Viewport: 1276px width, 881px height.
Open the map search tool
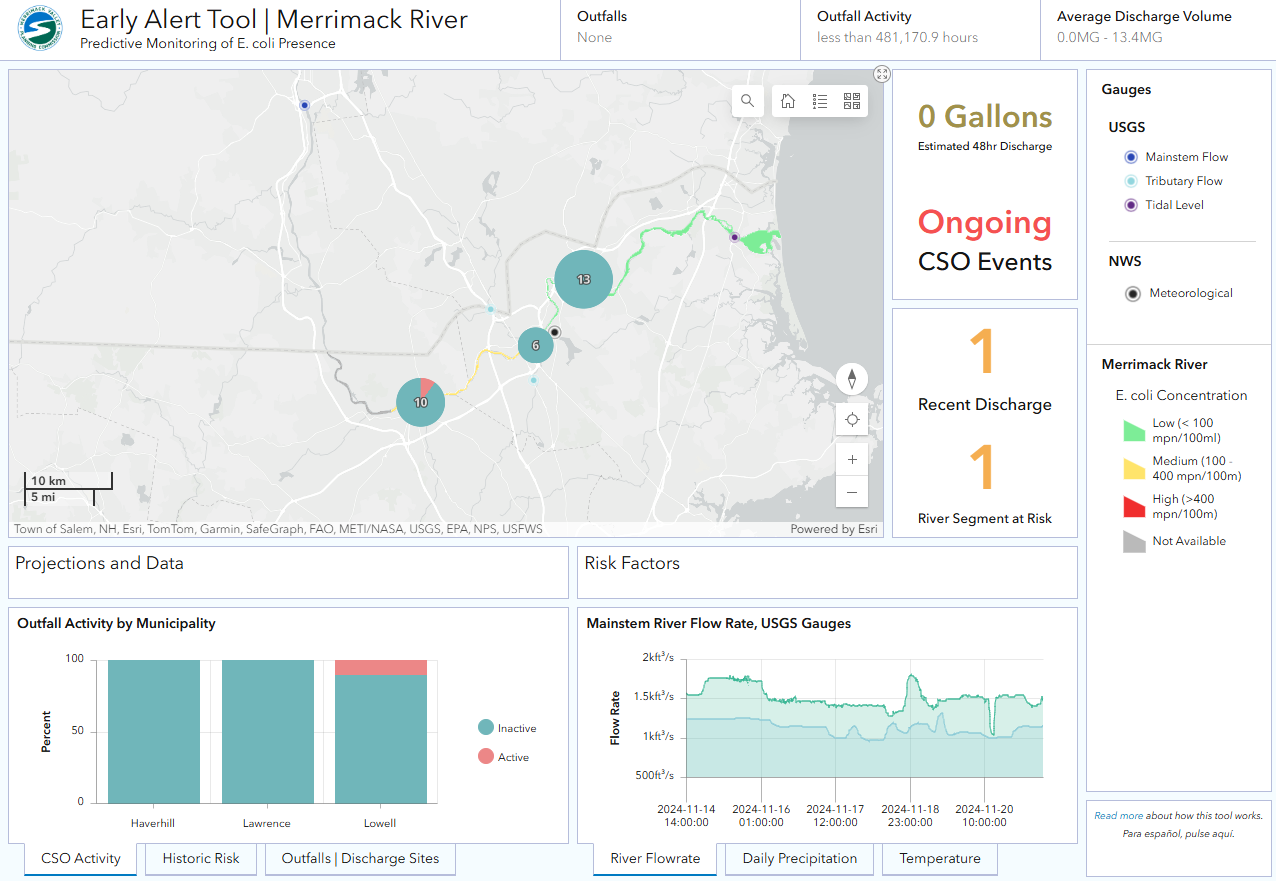(x=748, y=101)
